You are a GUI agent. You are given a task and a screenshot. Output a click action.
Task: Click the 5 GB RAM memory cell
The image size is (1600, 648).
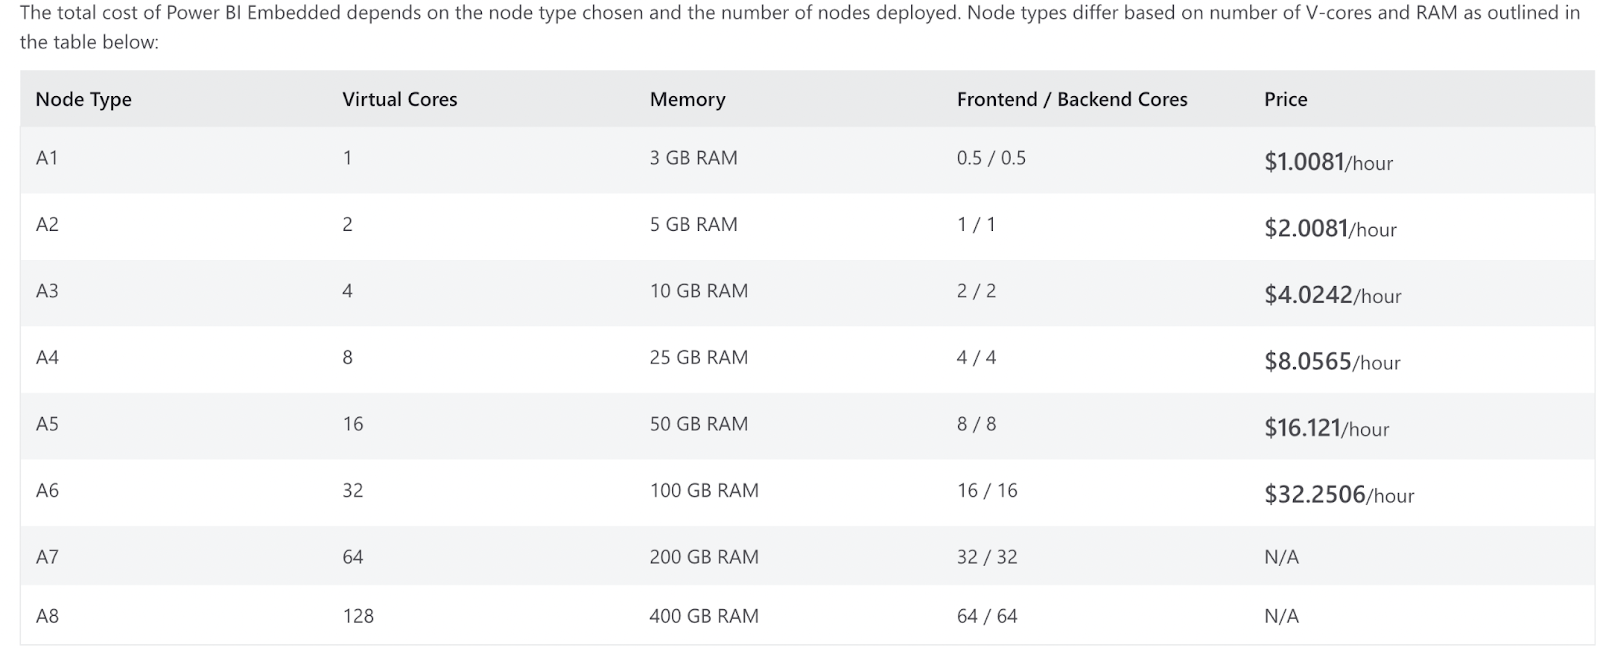click(693, 224)
